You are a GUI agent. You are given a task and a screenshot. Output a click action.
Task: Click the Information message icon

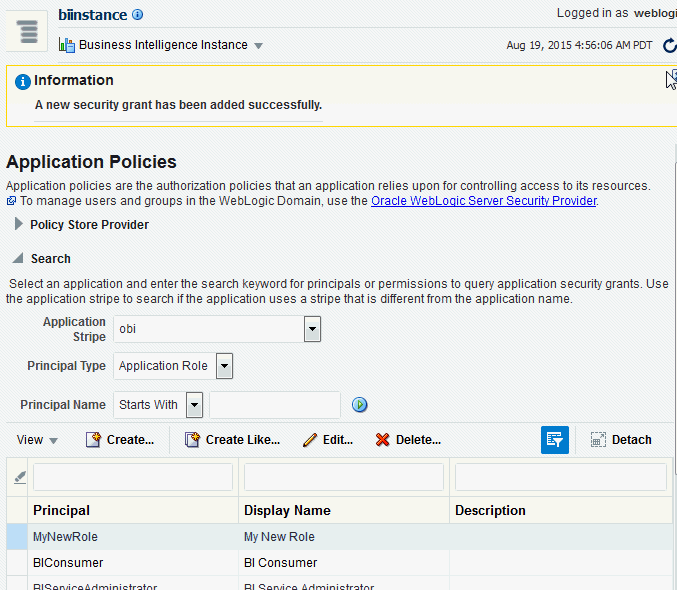pyautogui.click(x=22, y=81)
